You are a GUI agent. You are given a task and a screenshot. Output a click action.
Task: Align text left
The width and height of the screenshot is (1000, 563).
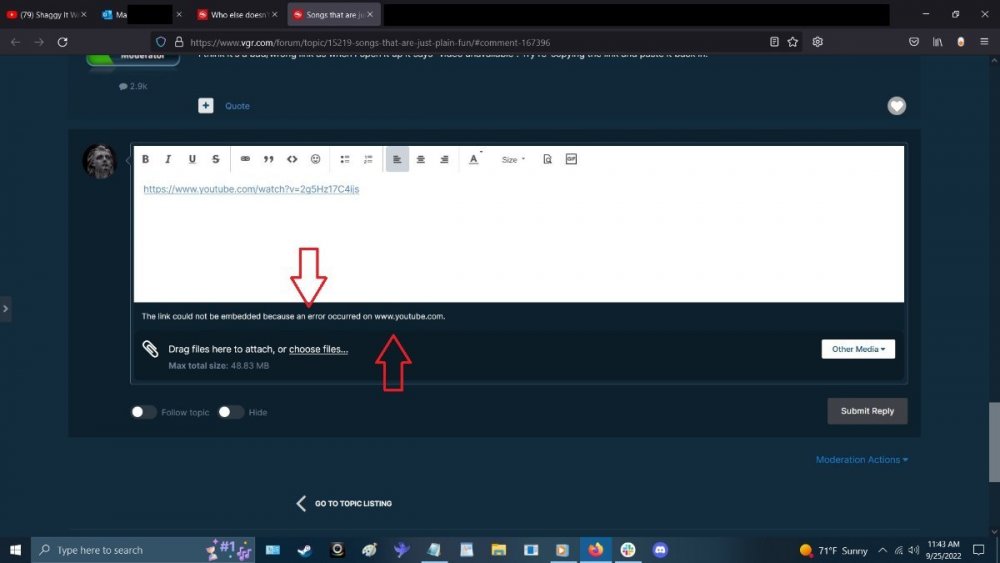tap(397, 159)
